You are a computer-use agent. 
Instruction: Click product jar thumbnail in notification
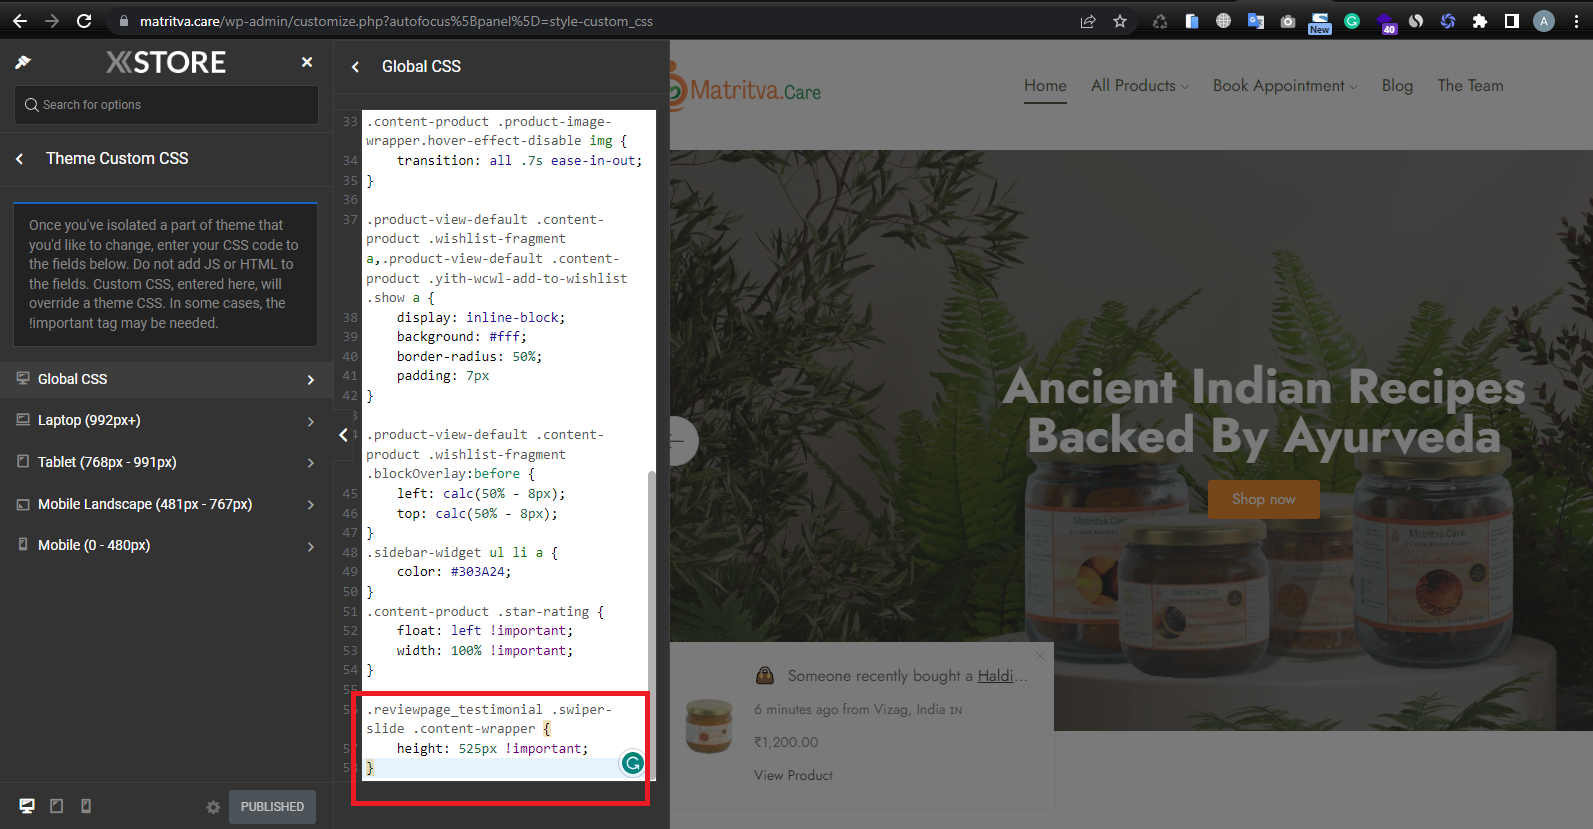[709, 727]
